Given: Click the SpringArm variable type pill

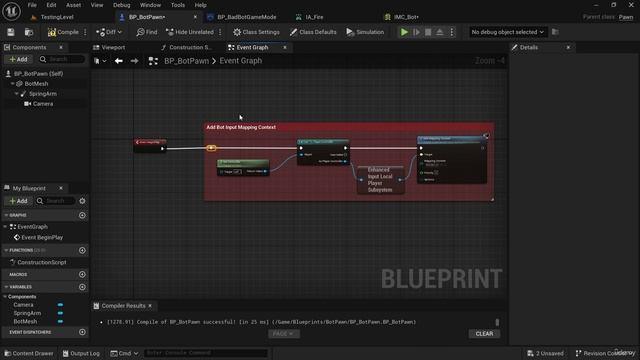Looking at the screenshot, I should pos(60,313).
